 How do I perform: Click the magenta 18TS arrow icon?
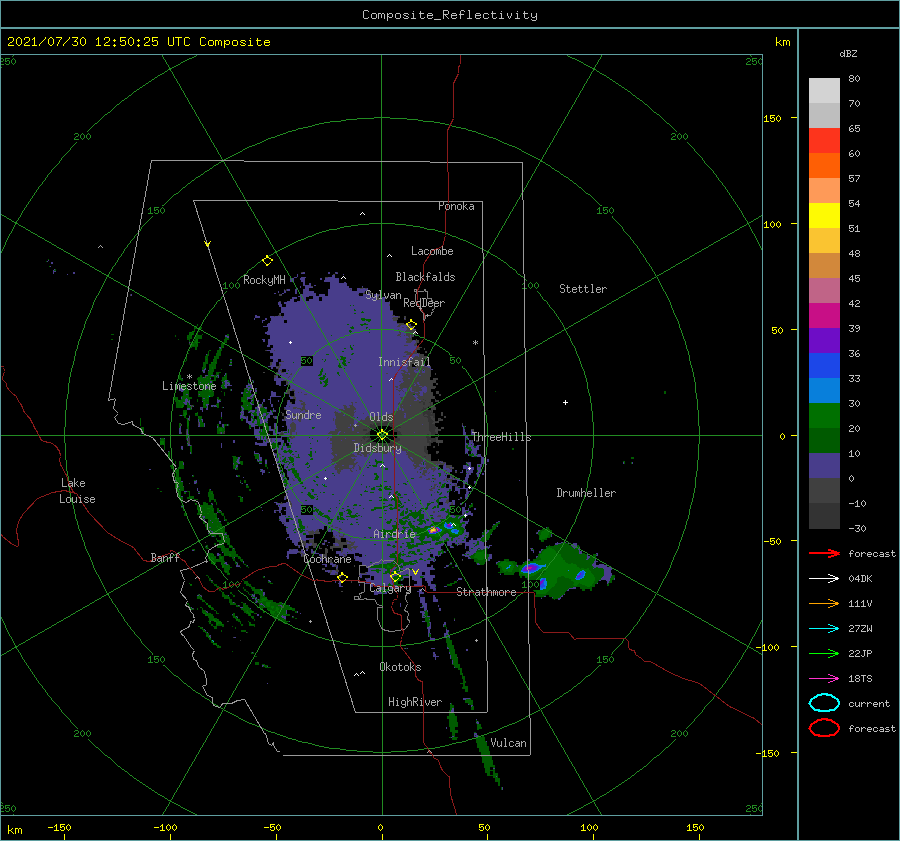click(824, 679)
